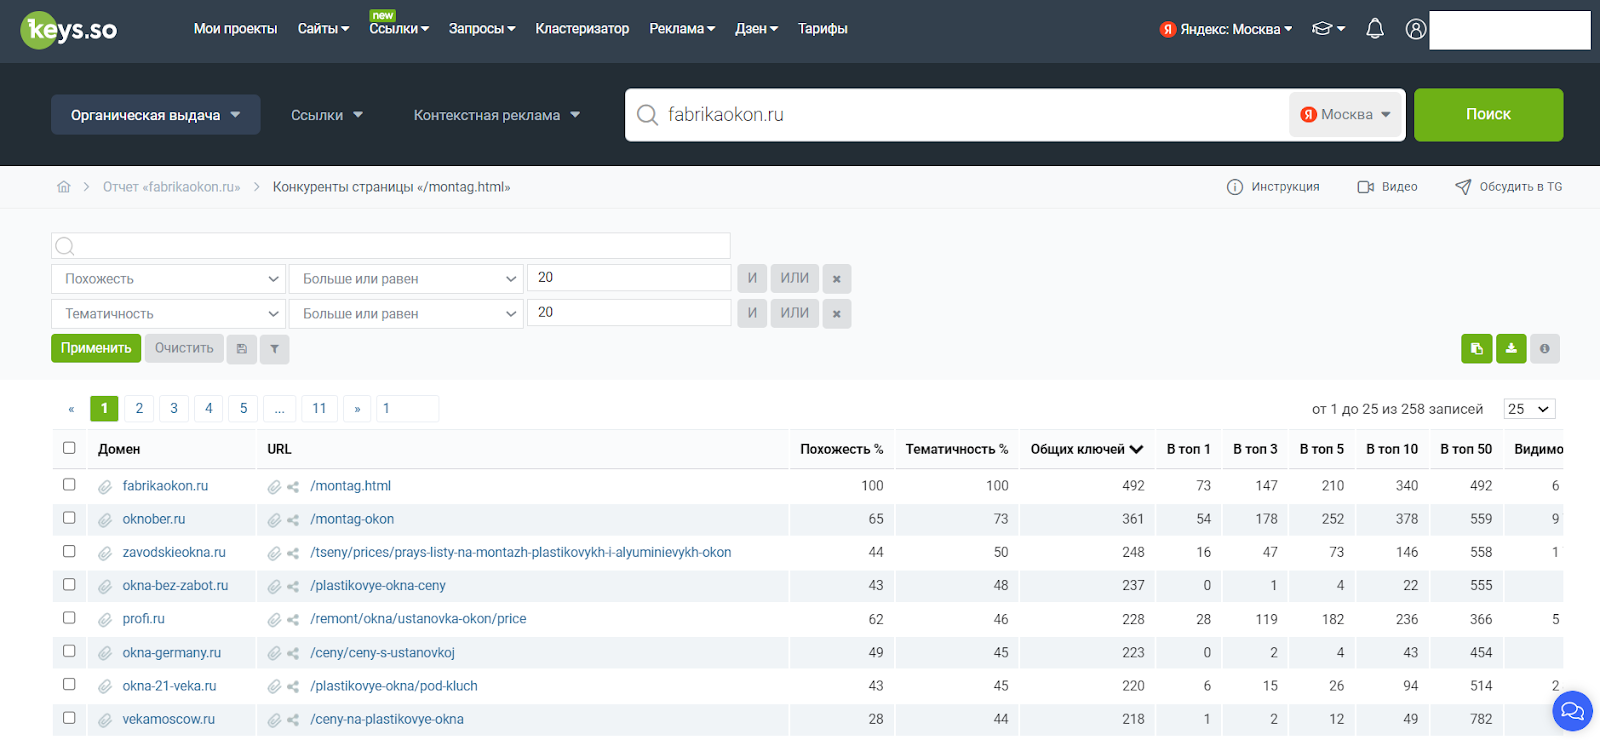Open the Кластеризатор menu item
1600x740 pixels.
click(x=582, y=29)
